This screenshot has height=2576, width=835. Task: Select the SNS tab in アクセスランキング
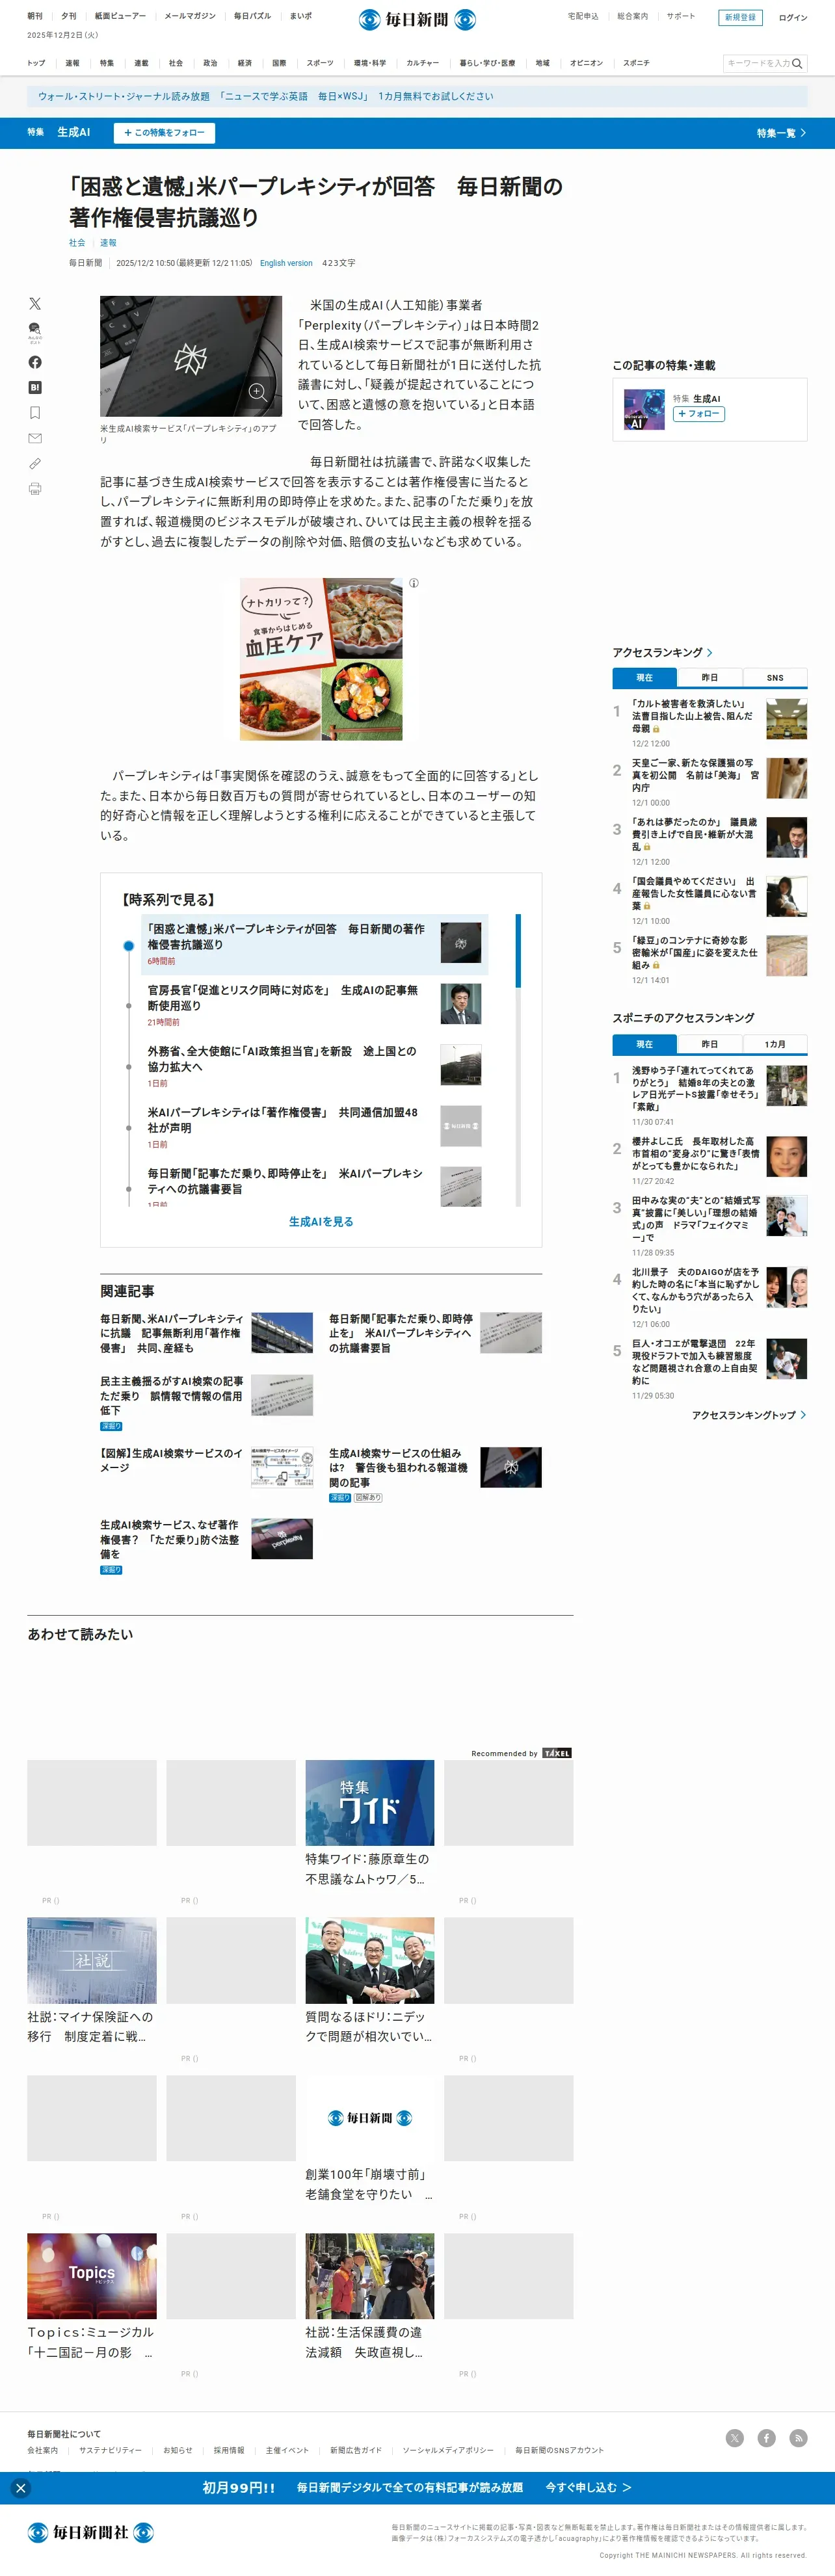pyautogui.click(x=775, y=678)
